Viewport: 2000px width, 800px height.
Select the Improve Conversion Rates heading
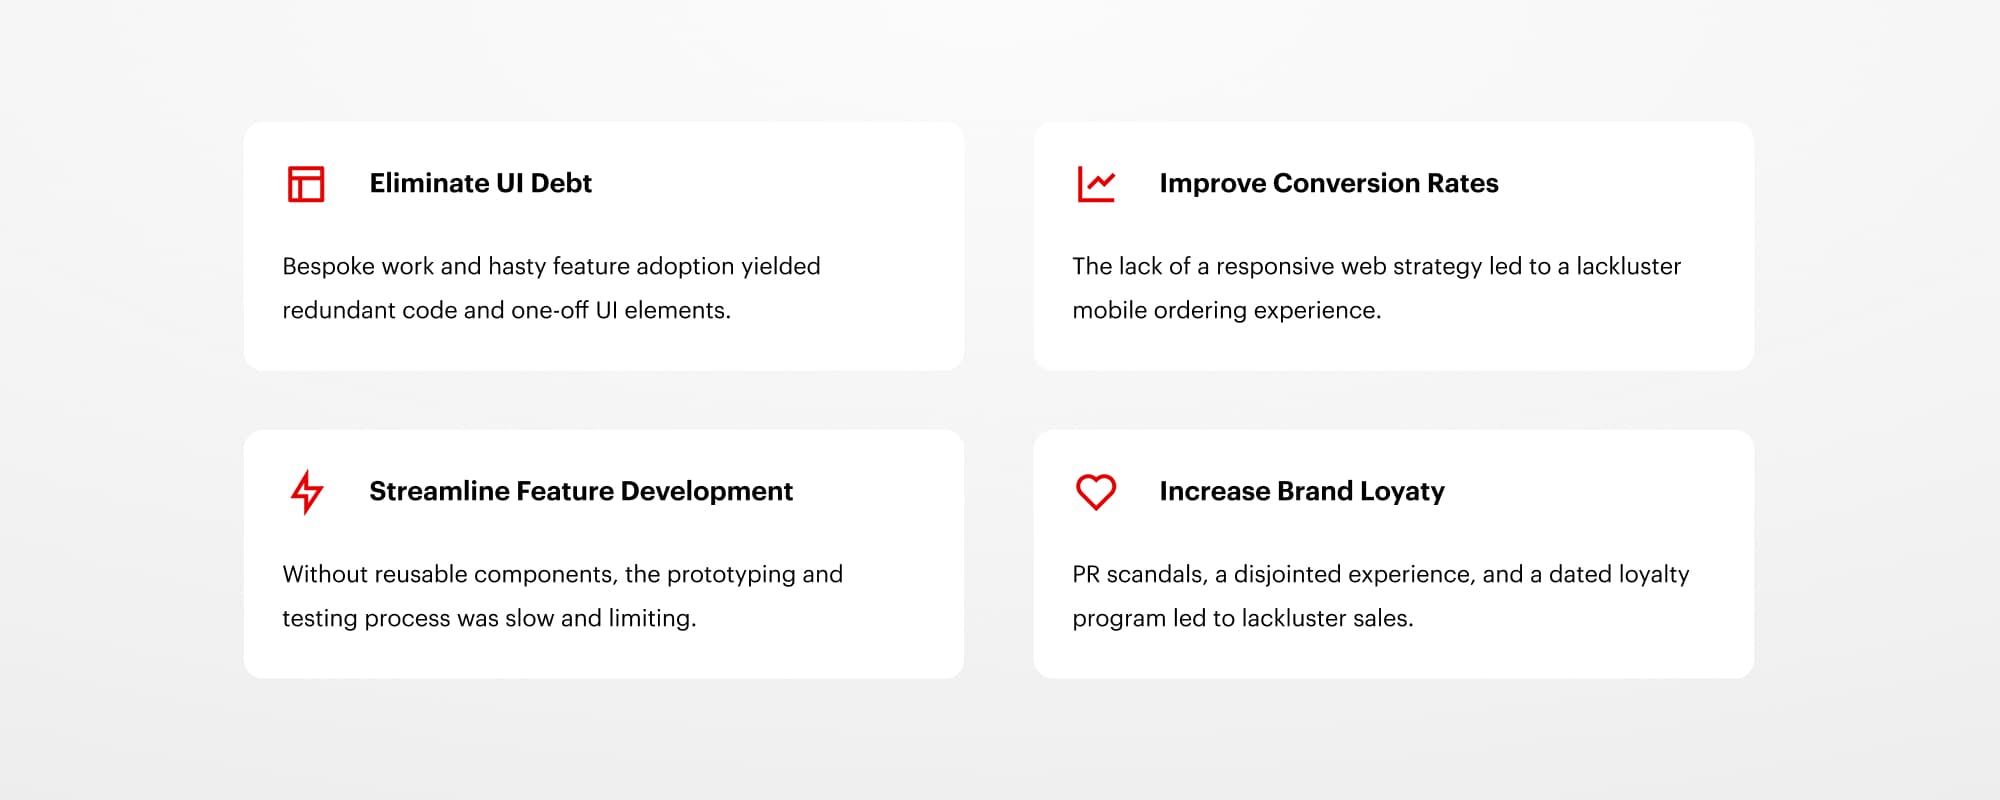[x=1329, y=183]
